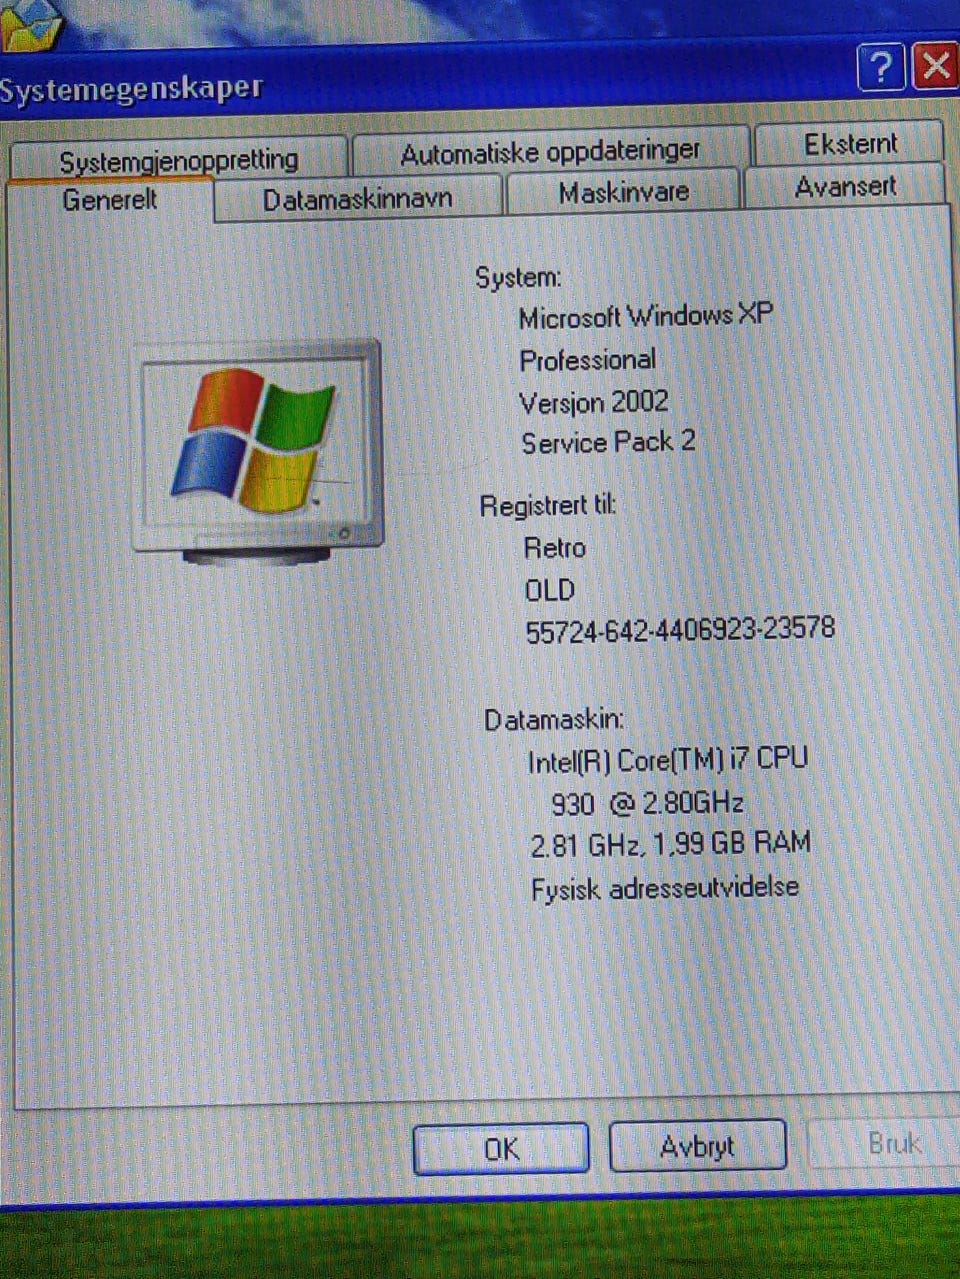Click the organization text OLD

click(x=550, y=590)
